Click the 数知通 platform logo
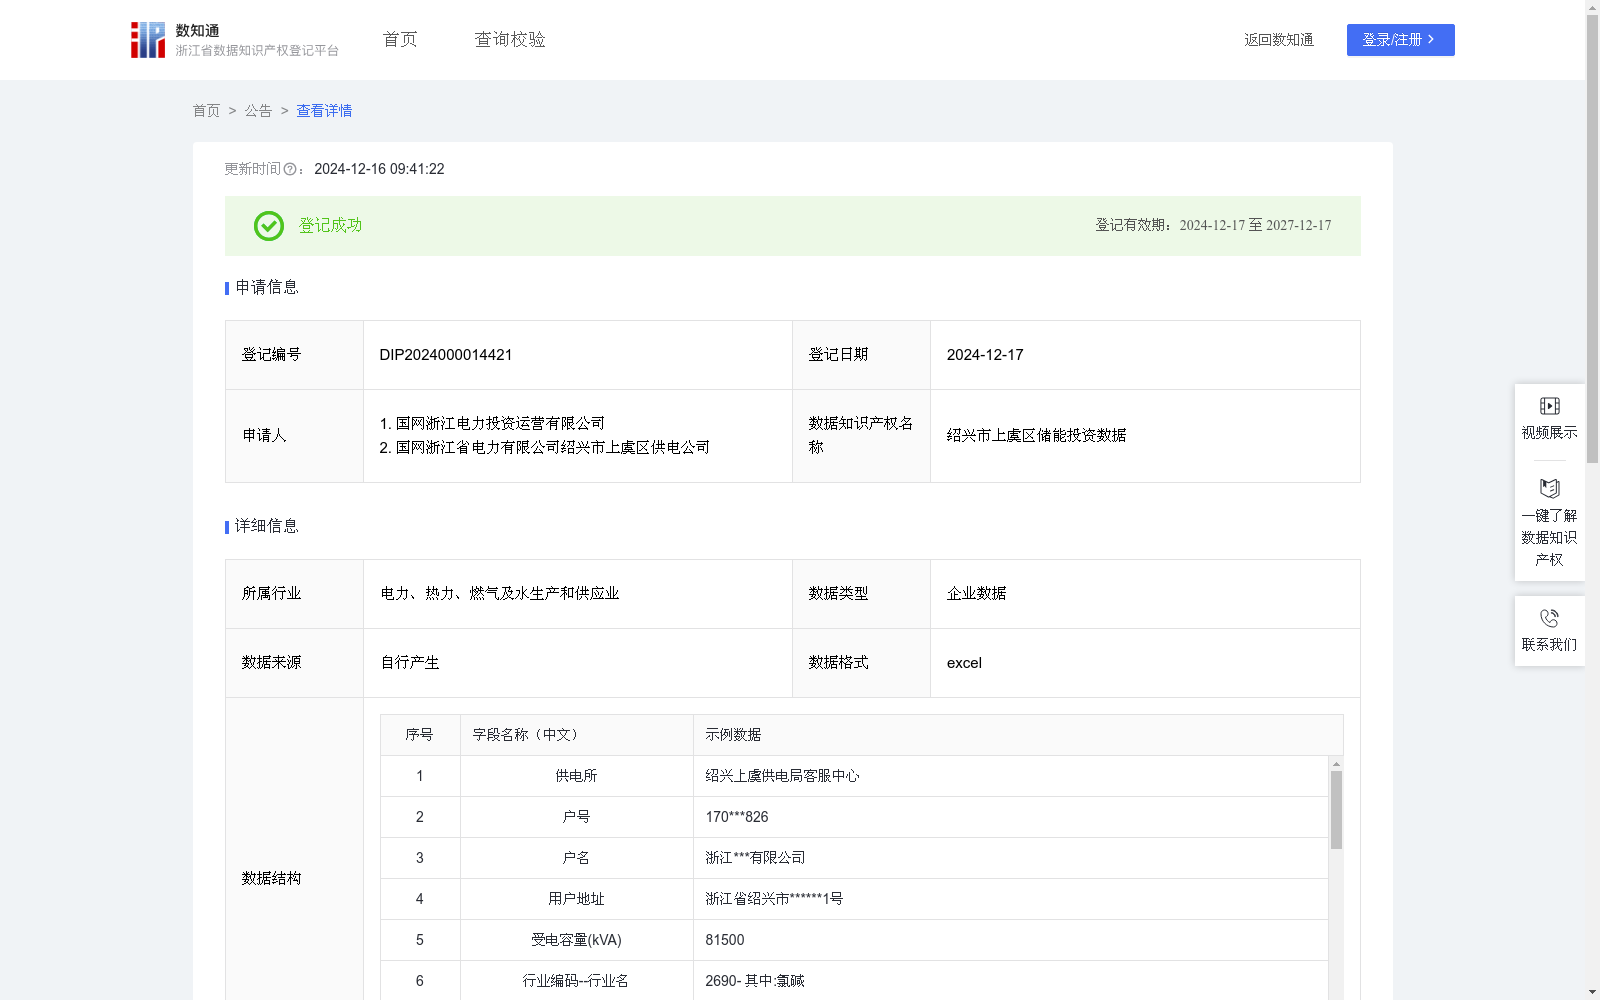 (x=234, y=40)
